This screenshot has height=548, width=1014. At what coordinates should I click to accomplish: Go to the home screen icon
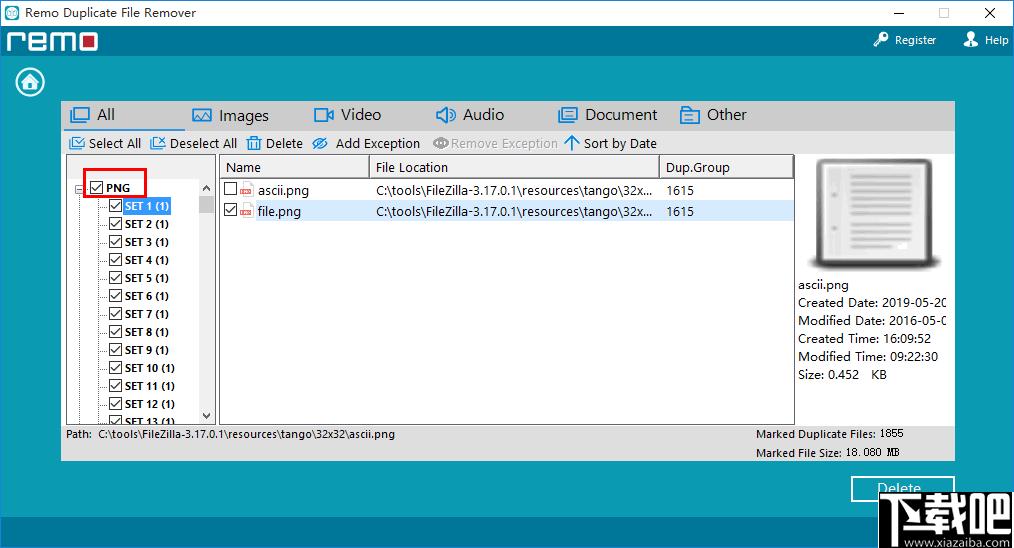pyautogui.click(x=30, y=82)
